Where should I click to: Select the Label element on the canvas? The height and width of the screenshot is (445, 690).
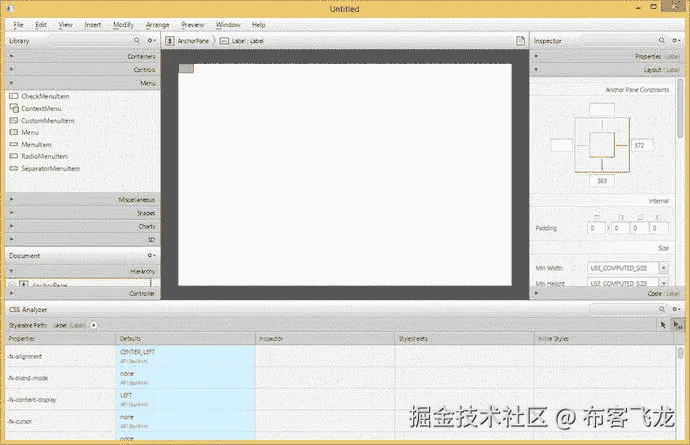186,68
